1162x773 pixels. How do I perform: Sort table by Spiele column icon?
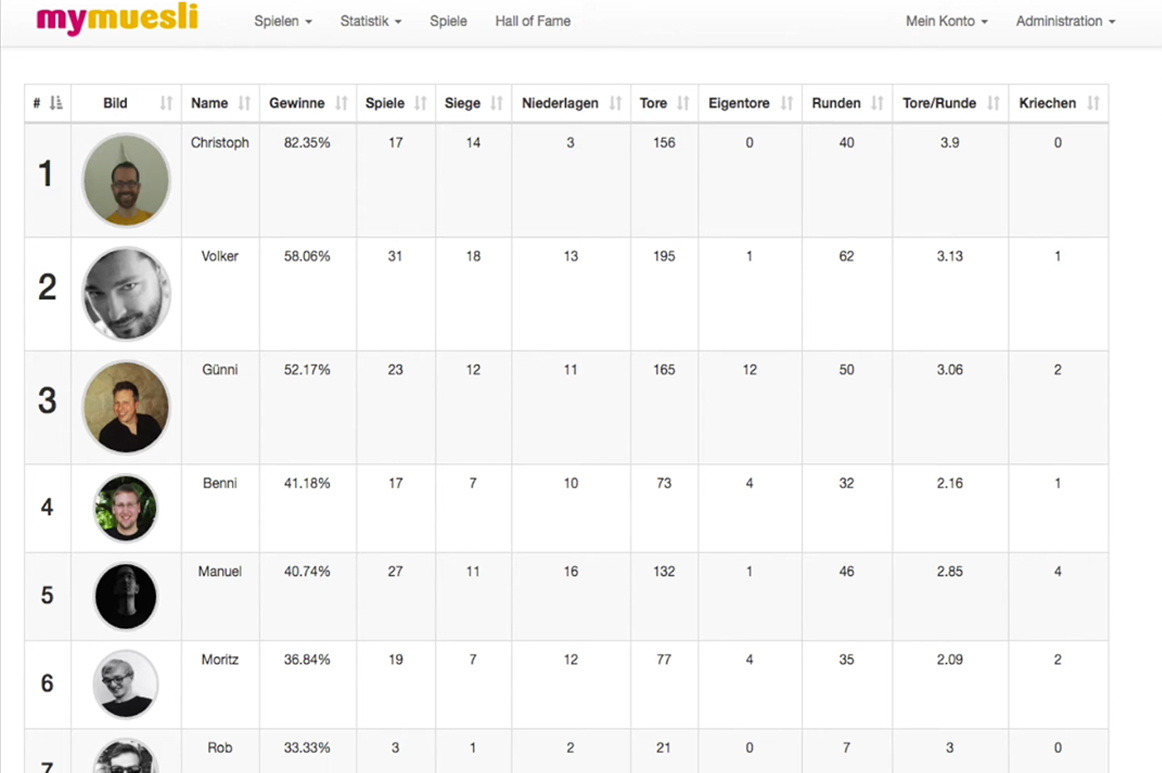pos(421,103)
